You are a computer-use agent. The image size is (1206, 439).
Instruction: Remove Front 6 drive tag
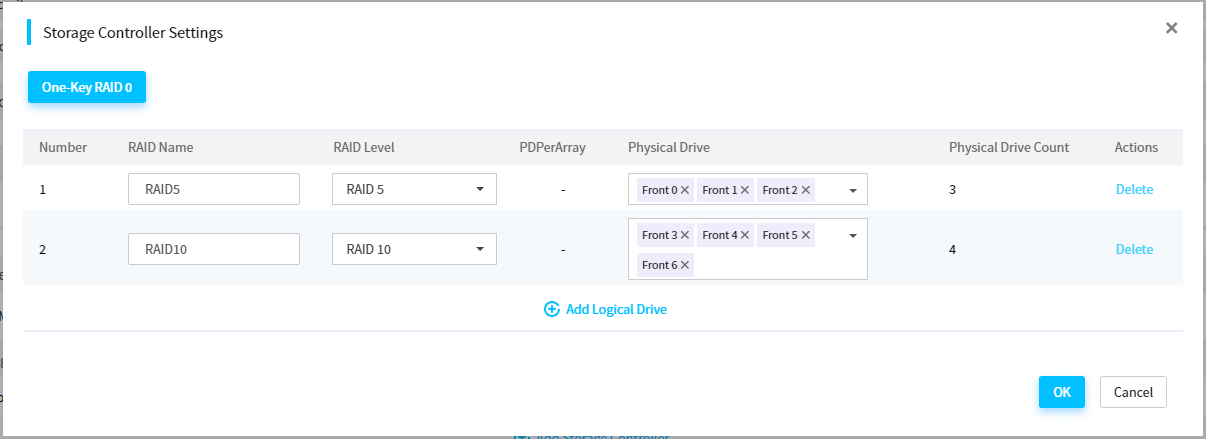[x=685, y=265]
